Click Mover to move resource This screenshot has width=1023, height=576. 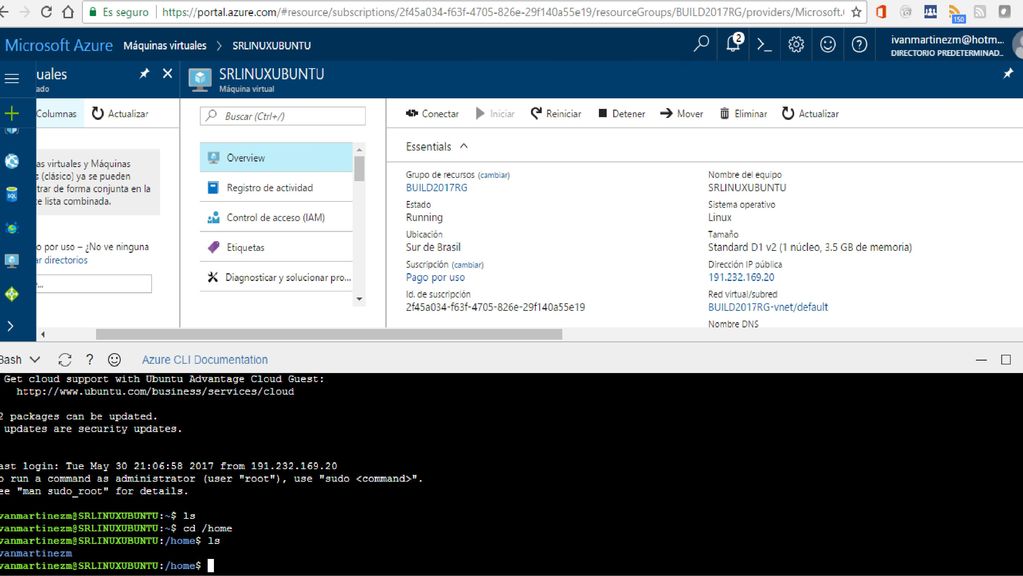click(681, 114)
